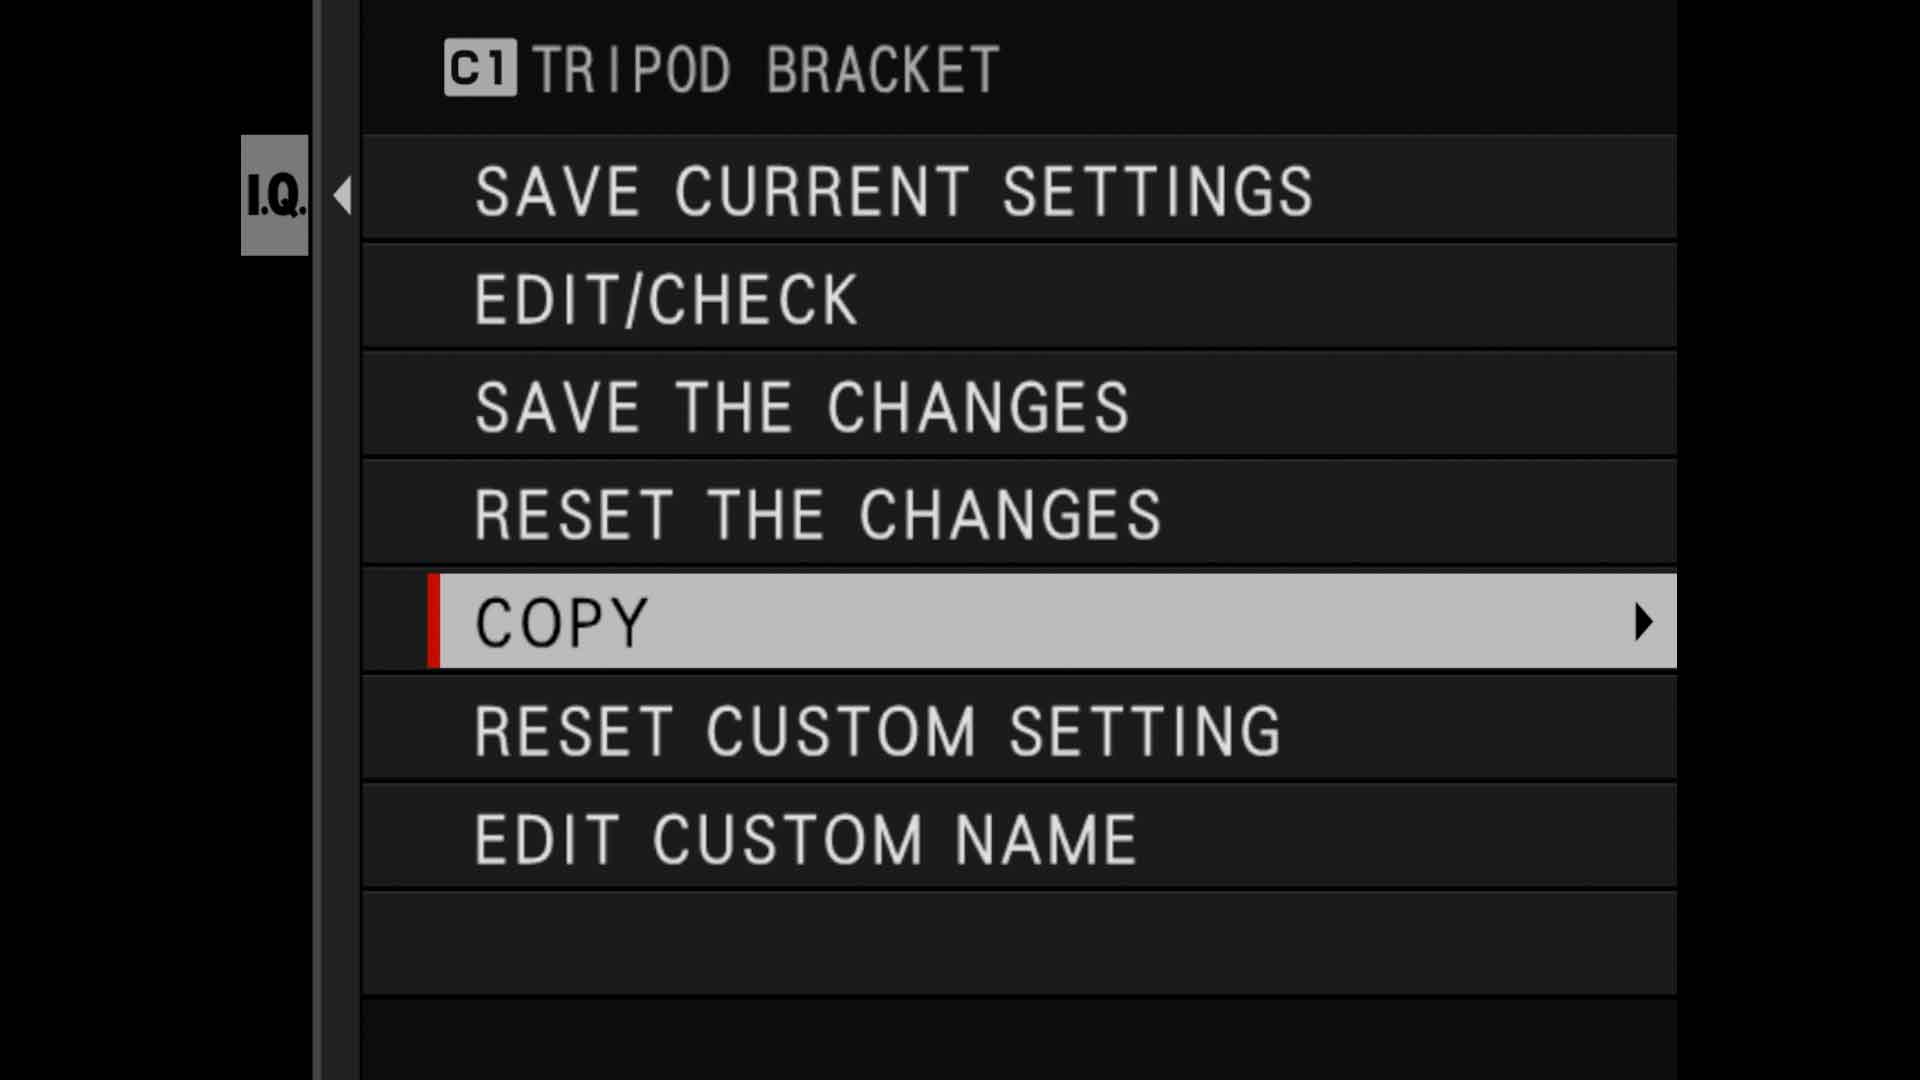
Task: Click the red selection indicator beside COPY
Action: [x=432, y=621]
